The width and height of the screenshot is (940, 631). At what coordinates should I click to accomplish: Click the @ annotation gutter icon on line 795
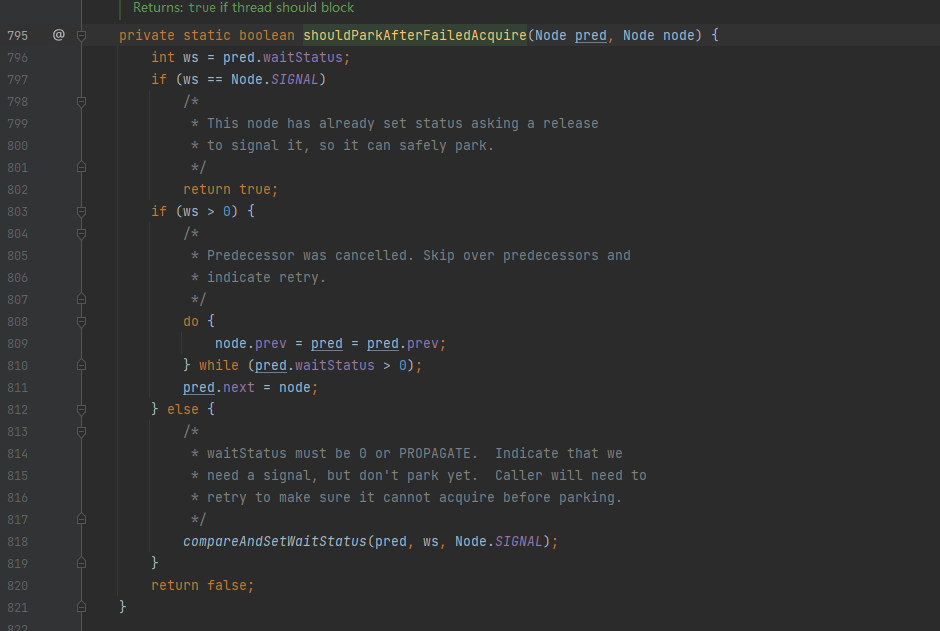click(58, 35)
